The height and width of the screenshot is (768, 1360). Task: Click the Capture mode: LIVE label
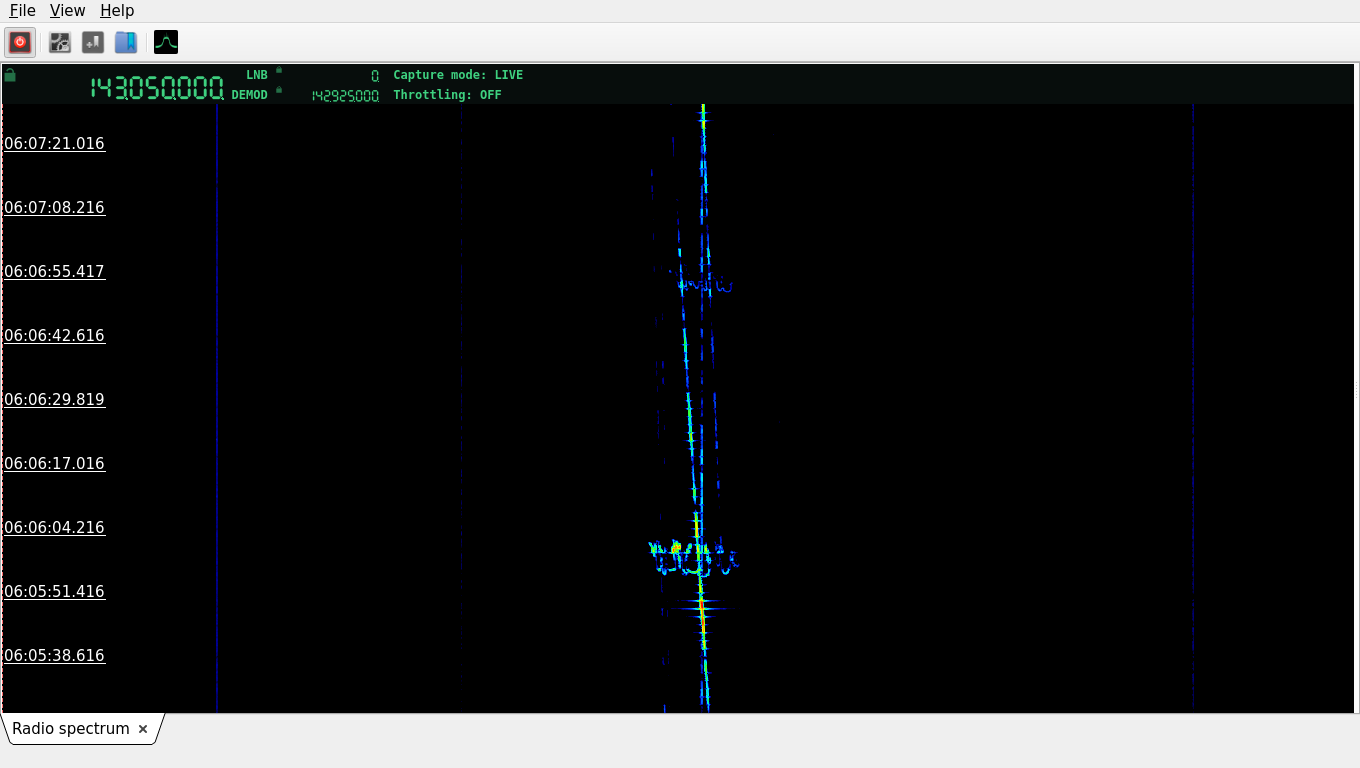point(458,75)
